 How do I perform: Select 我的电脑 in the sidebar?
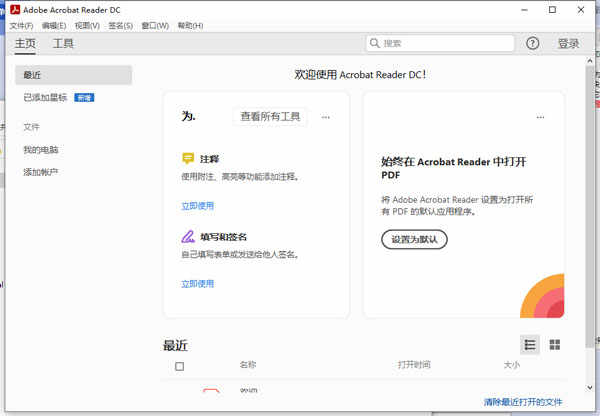[x=41, y=150]
